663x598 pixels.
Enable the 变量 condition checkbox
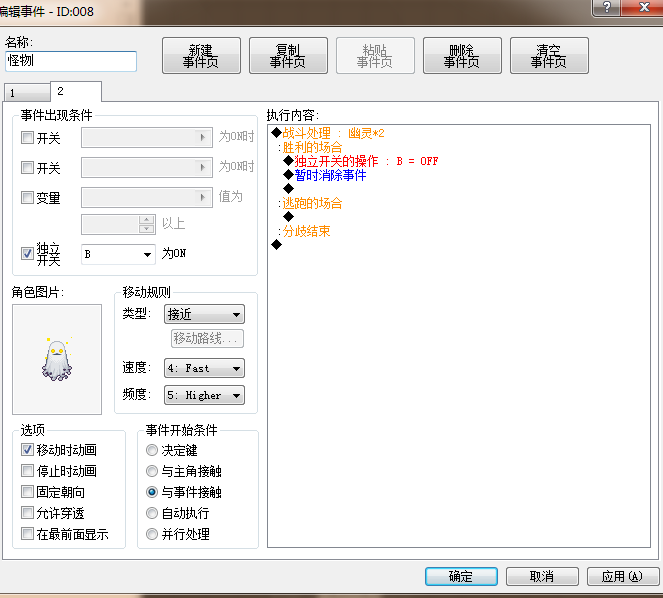(x=27, y=197)
